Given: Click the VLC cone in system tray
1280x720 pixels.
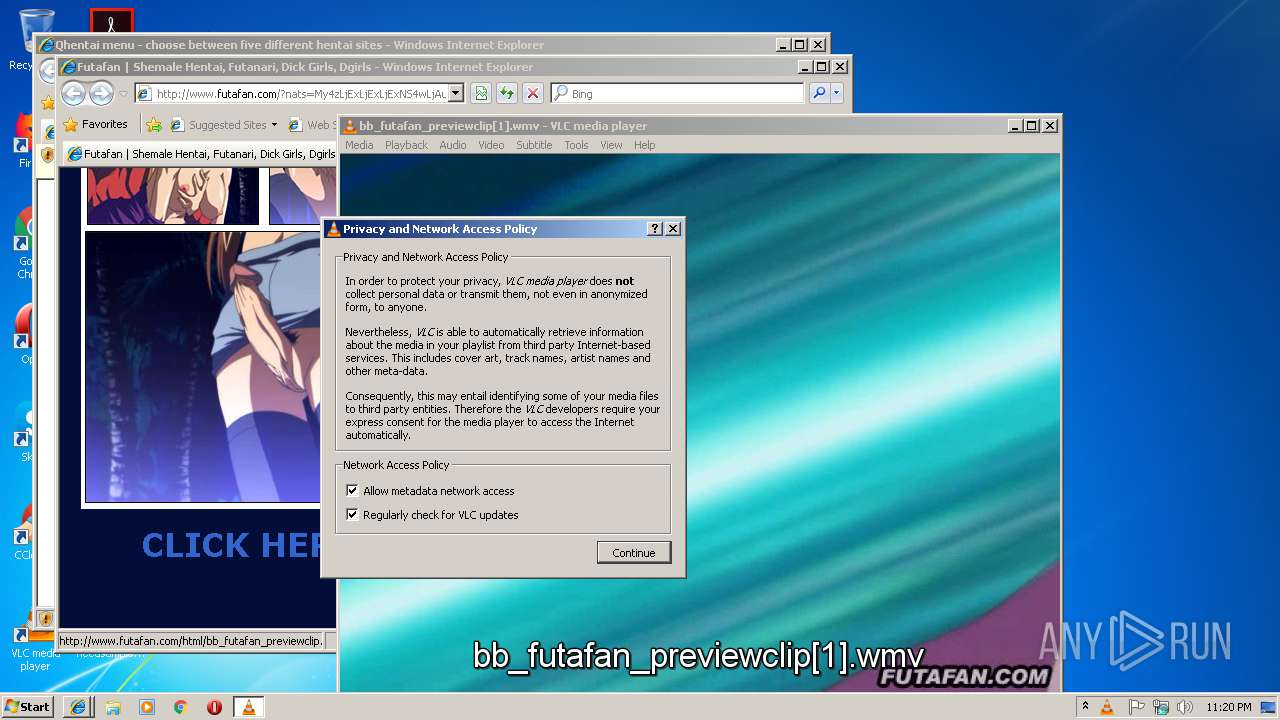Looking at the screenshot, I should 1107,707.
